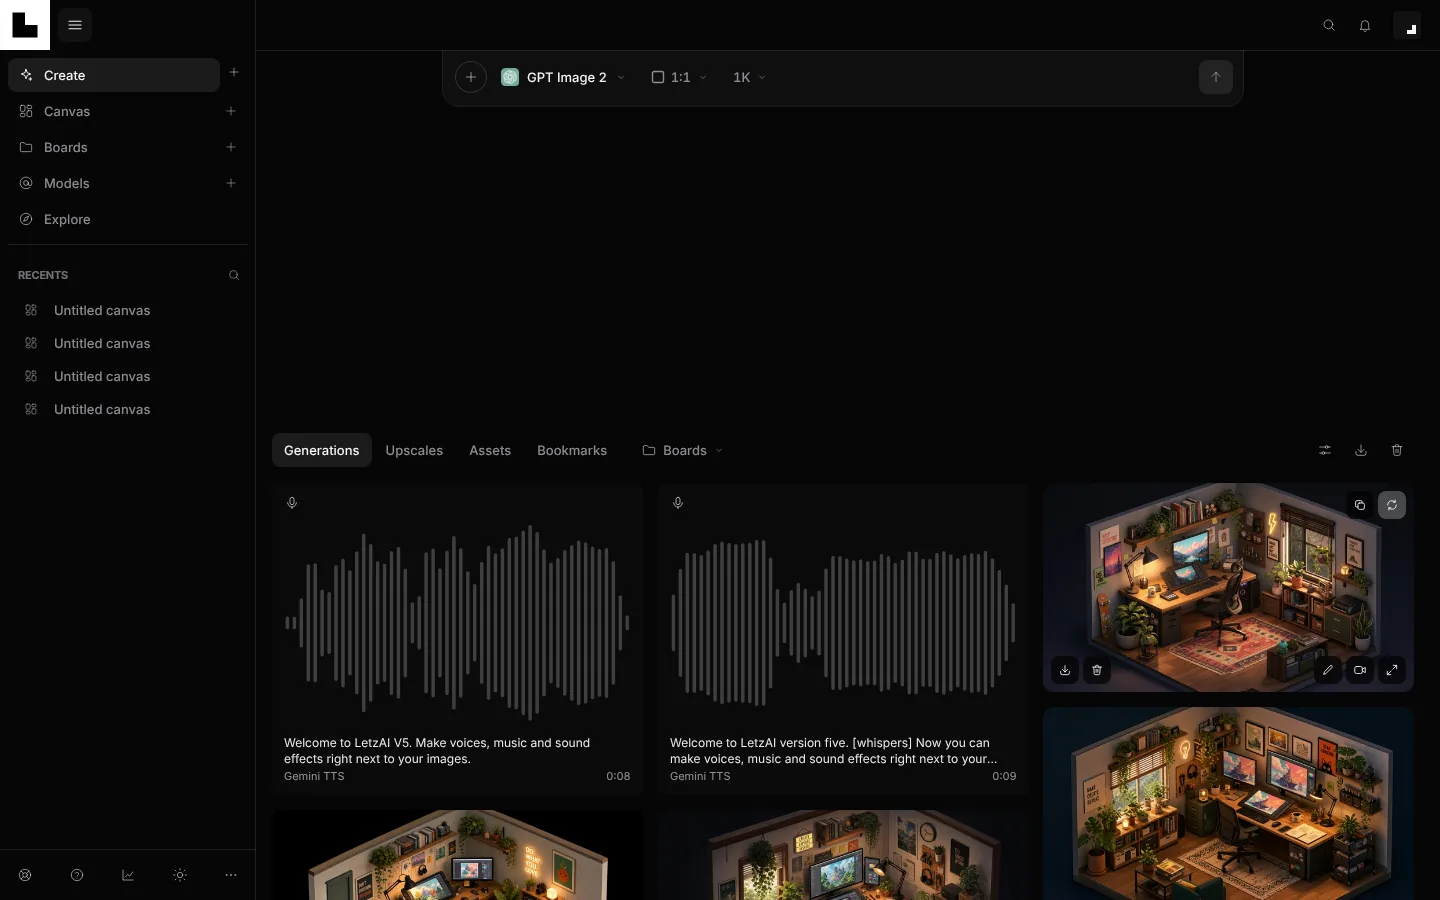Open the account avatar menu
Viewport: 1440px width, 900px height.
[x=1407, y=25]
